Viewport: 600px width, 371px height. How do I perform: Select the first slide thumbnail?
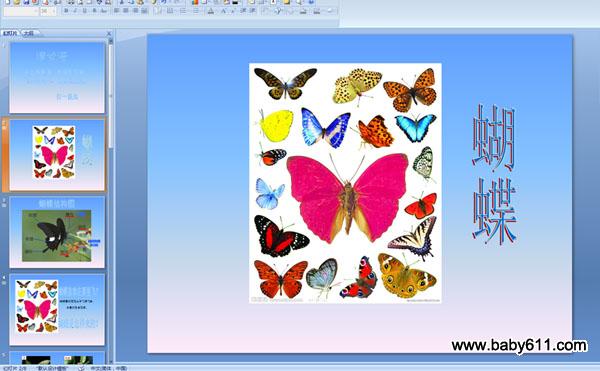(x=57, y=77)
